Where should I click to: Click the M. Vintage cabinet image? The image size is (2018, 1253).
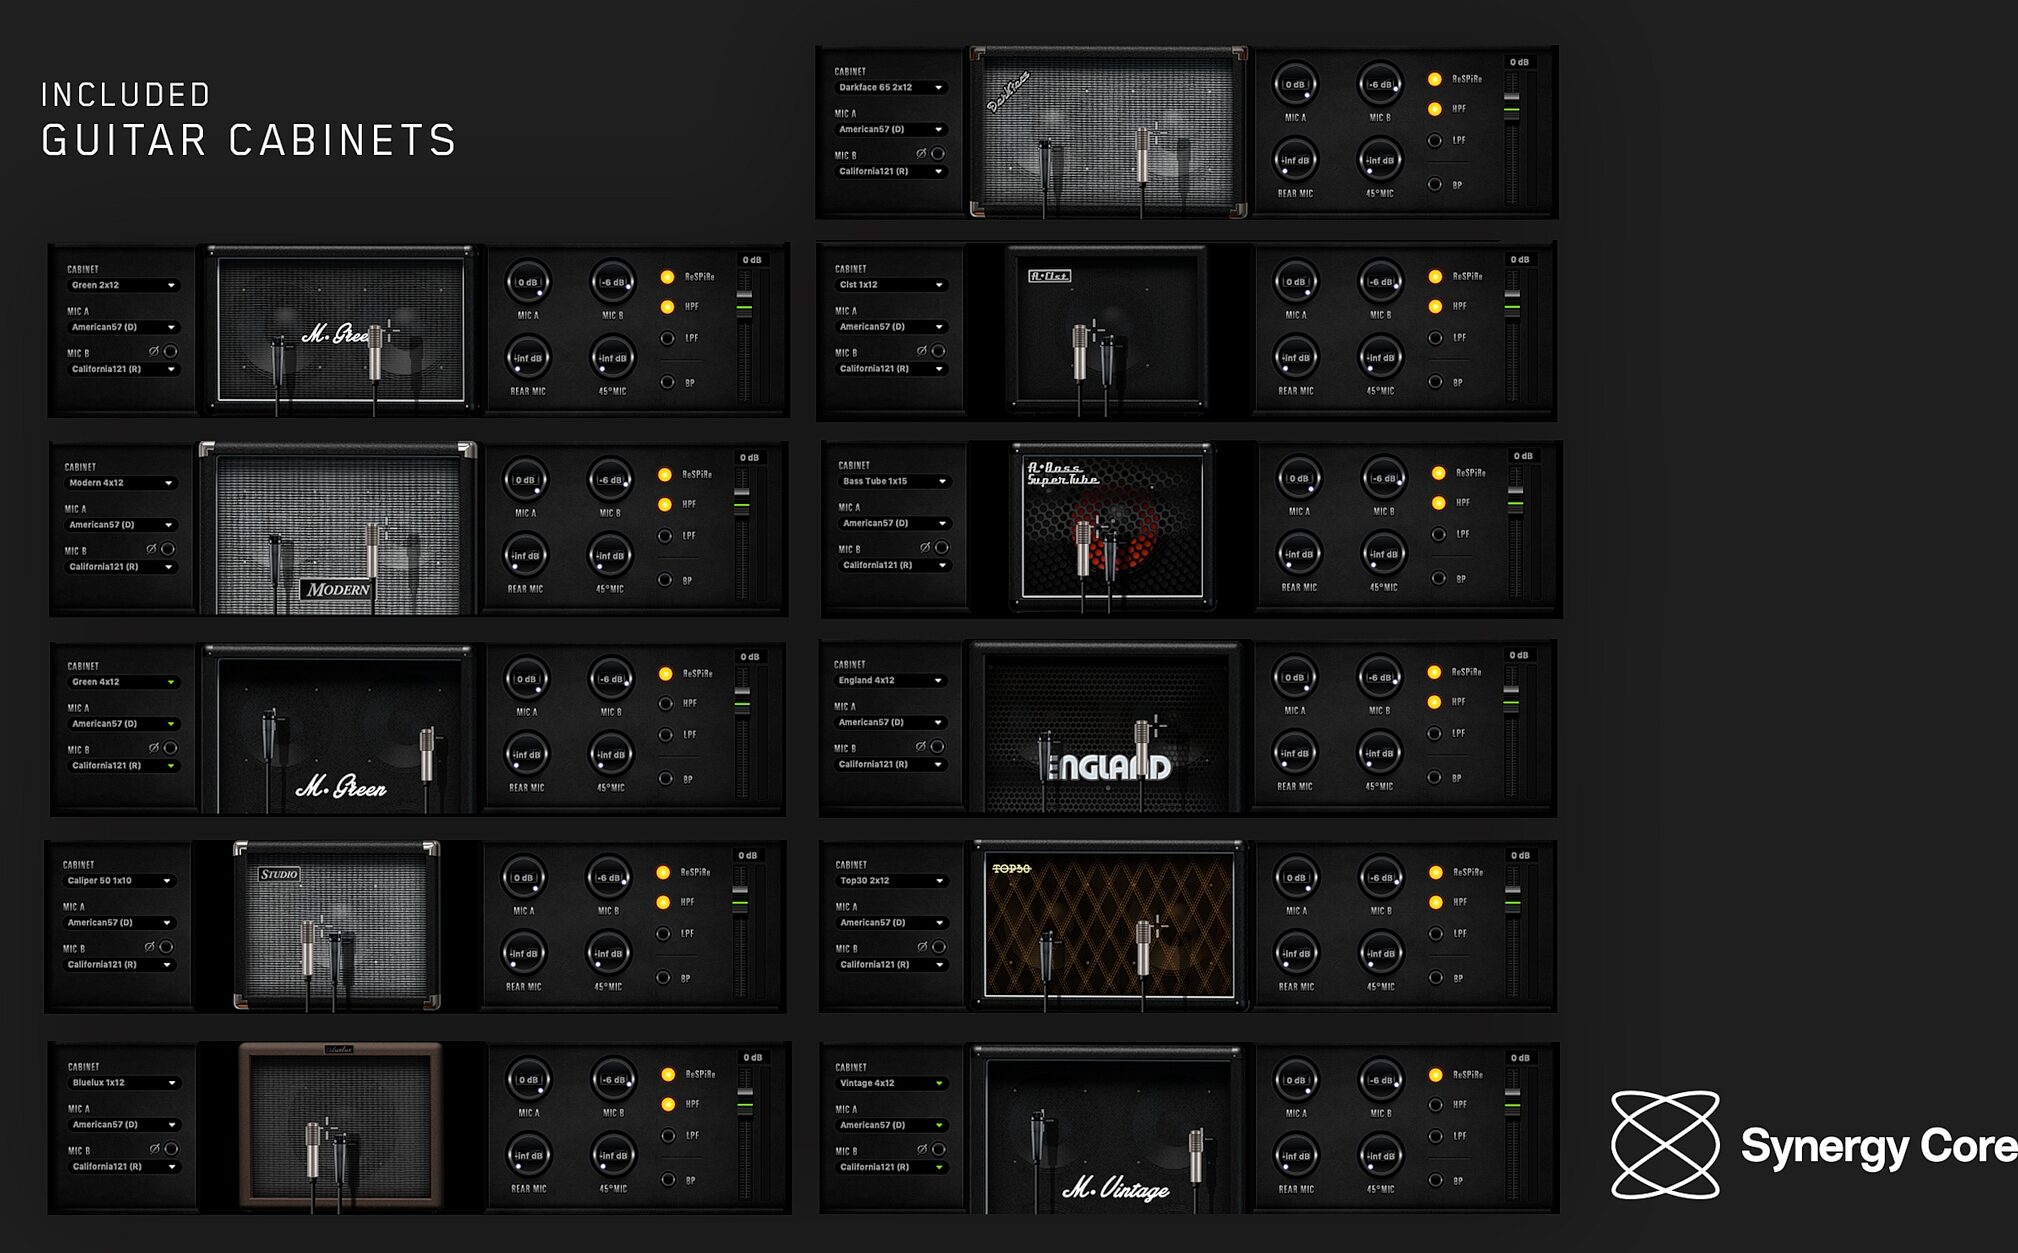point(1109,1128)
